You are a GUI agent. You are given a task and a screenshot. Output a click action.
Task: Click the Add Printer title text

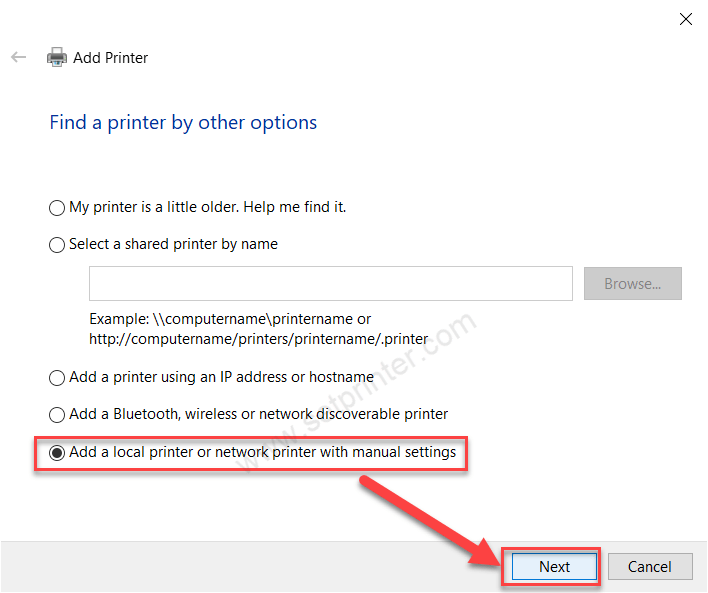click(111, 58)
